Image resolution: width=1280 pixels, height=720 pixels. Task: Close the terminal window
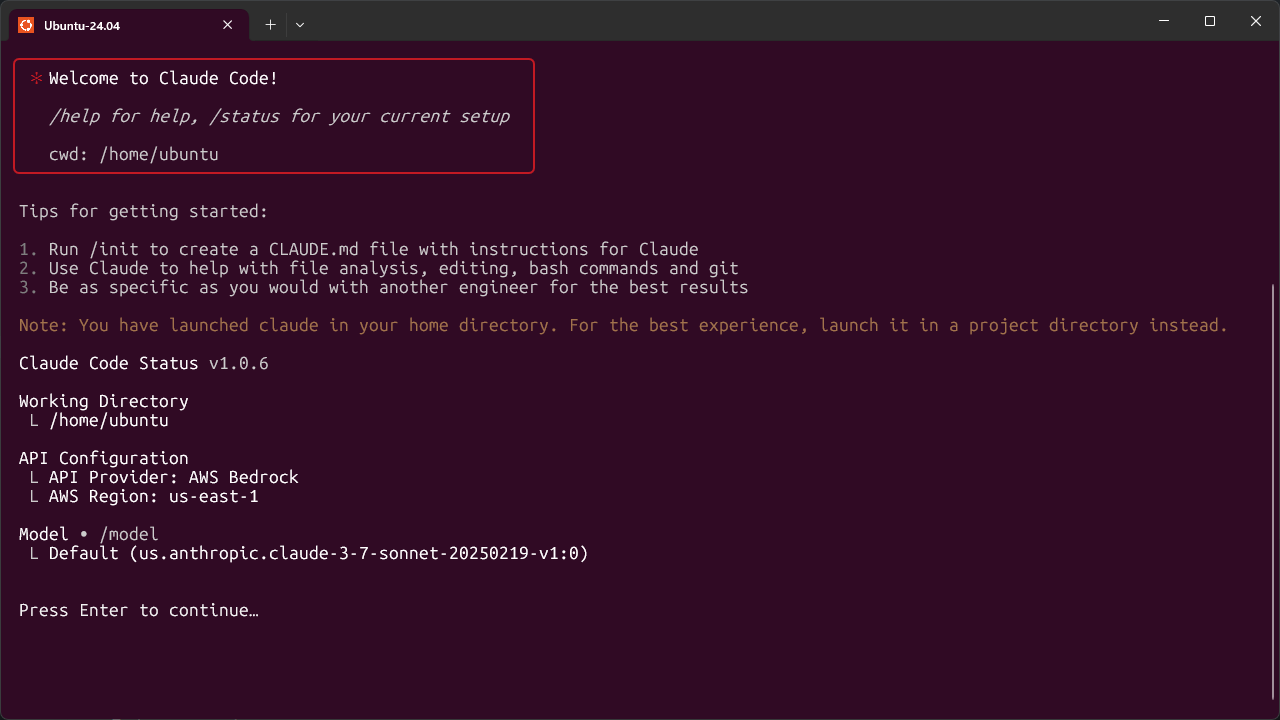1256,21
